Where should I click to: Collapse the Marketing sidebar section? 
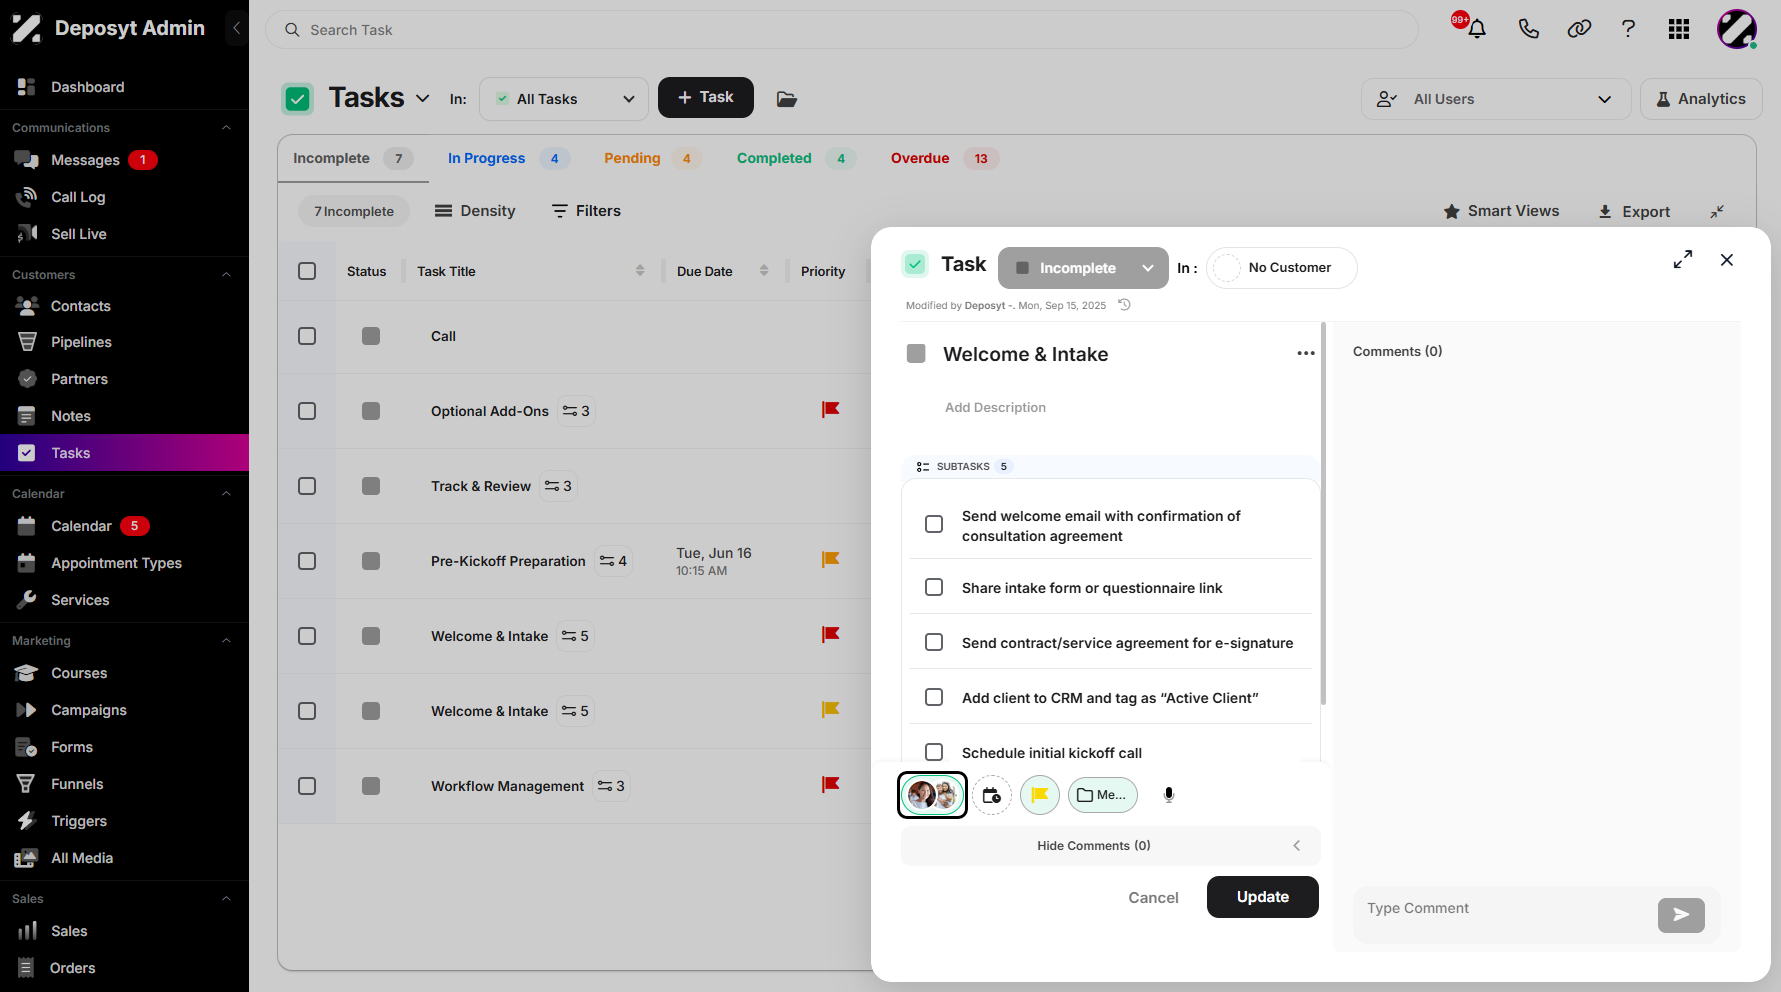click(x=226, y=641)
